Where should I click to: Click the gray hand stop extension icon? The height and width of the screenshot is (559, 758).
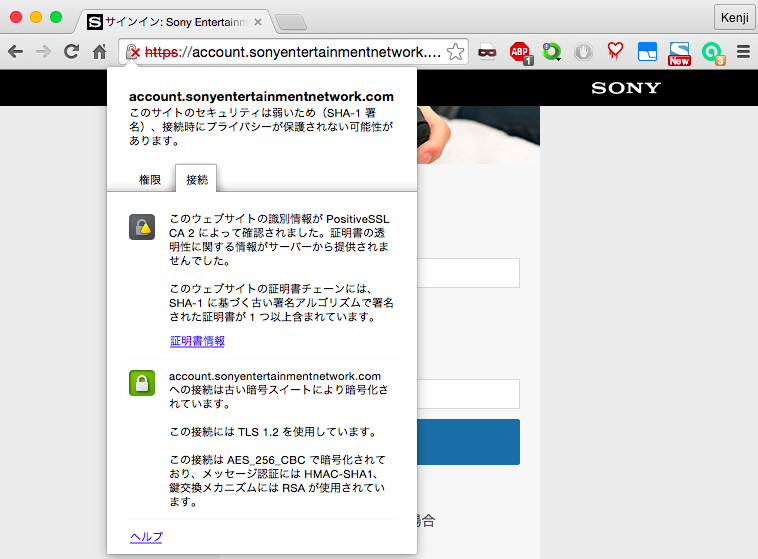(x=583, y=51)
